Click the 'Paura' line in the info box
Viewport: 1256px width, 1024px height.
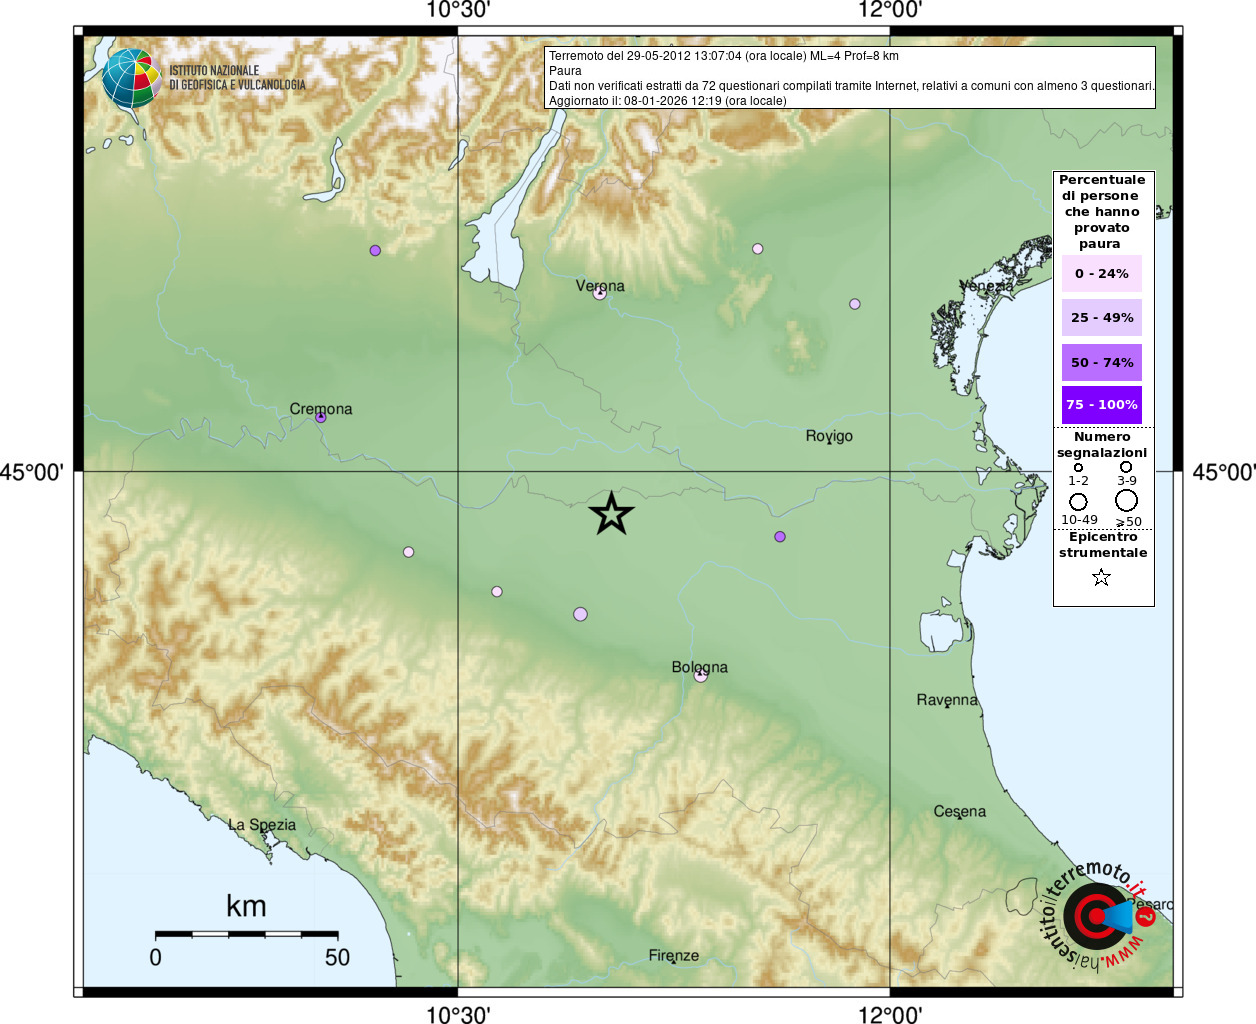(x=565, y=71)
